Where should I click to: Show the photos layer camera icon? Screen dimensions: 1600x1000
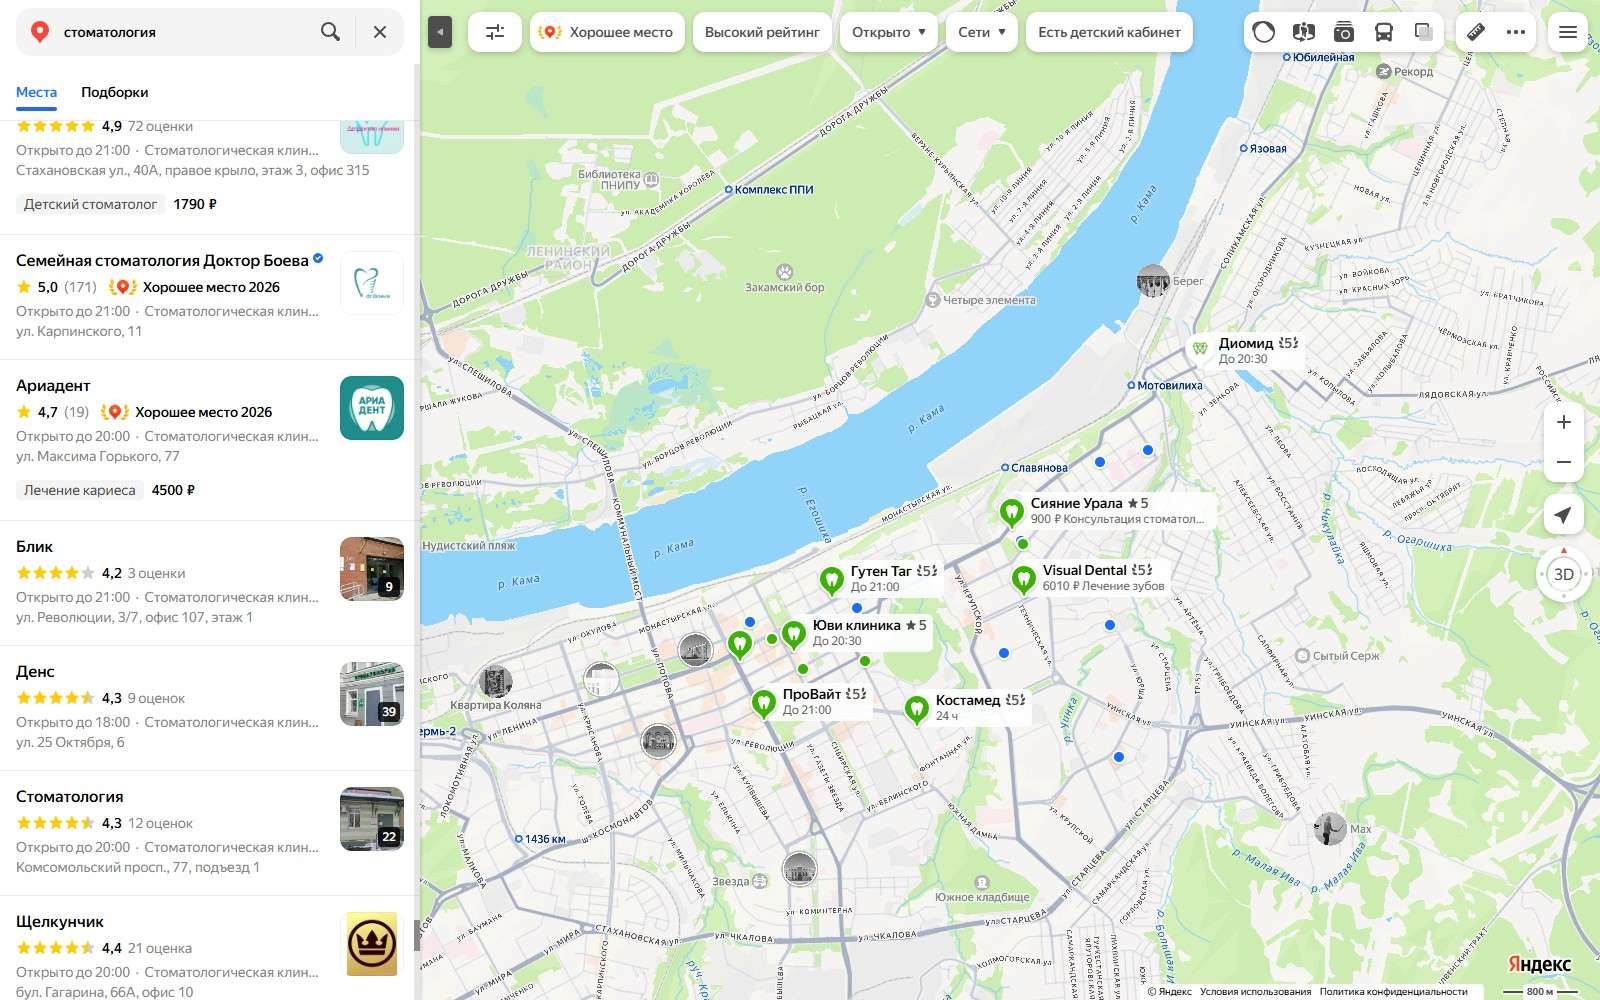tap(1344, 32)
